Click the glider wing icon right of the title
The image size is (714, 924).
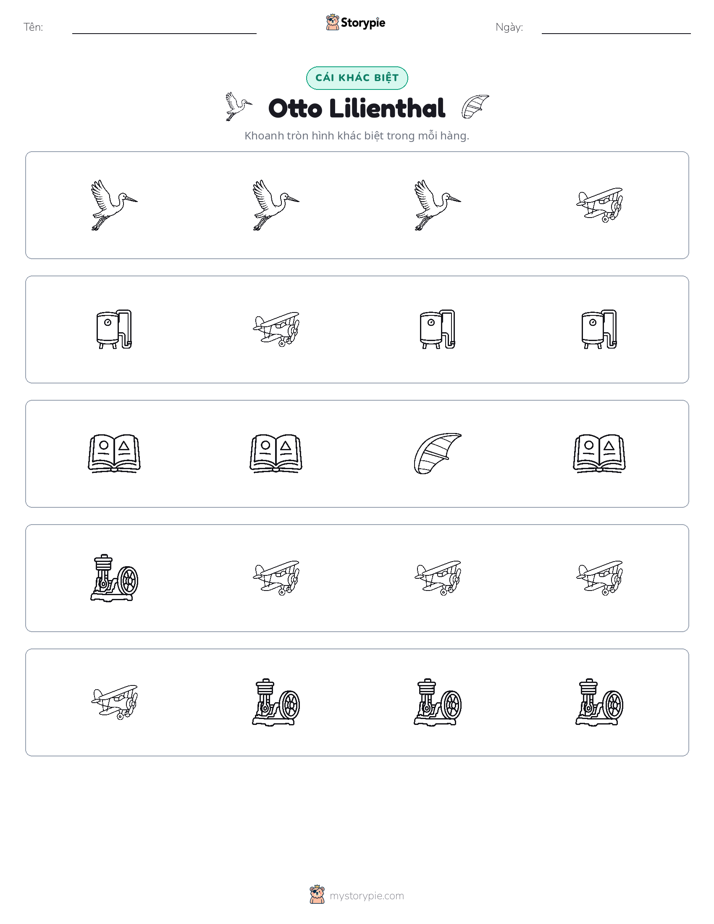click(x=475, y=107)
